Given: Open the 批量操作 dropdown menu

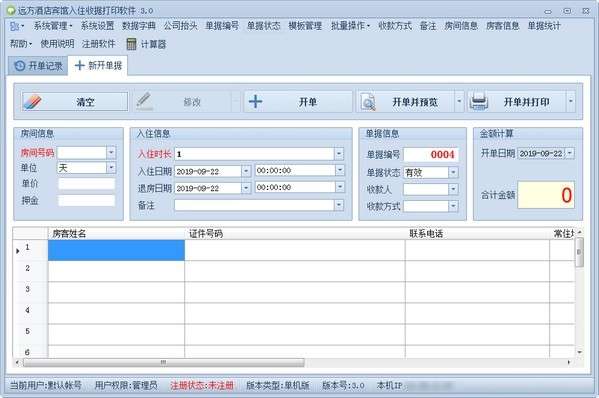Looking at the screenshot, I should click(x=350, y=26).
